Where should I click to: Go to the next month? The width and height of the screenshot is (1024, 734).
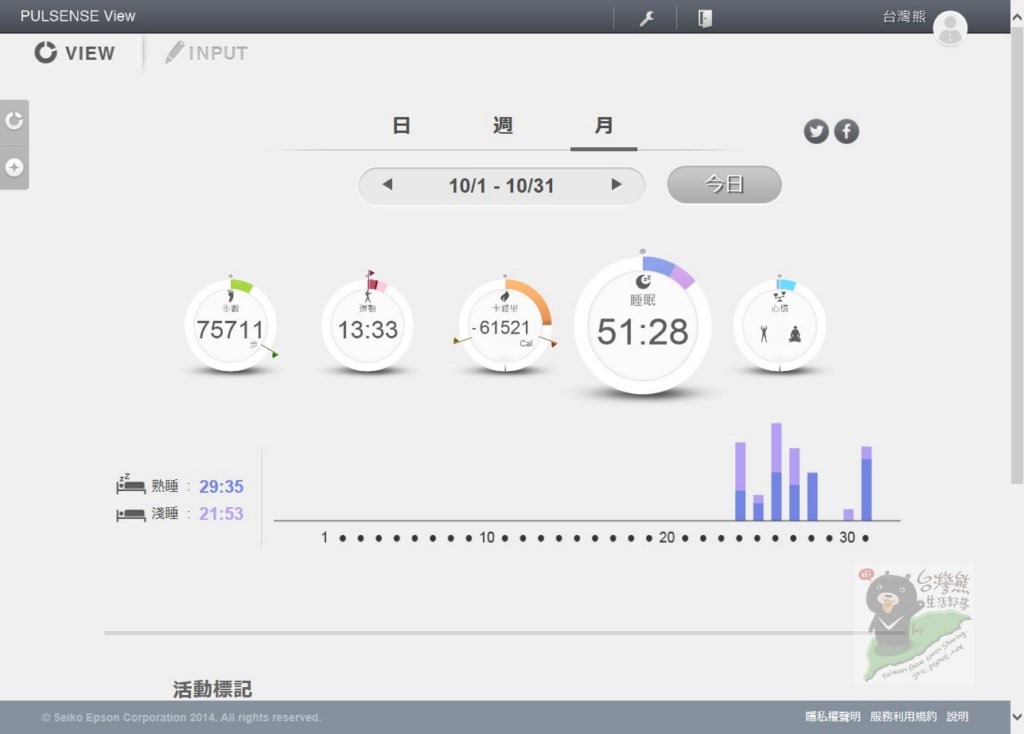pyautogui.click(x=616, y=185)
